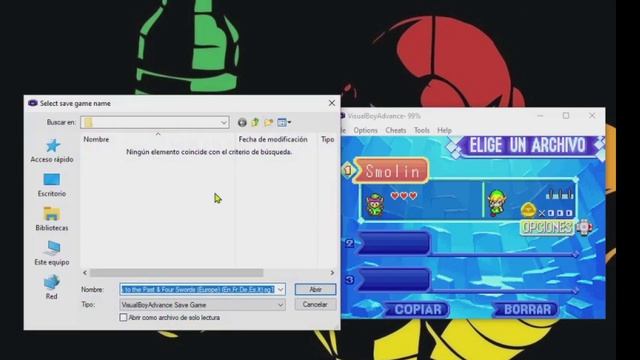Open the Cheats menu in VisualBoyAdvance

(x=396, y=130)
